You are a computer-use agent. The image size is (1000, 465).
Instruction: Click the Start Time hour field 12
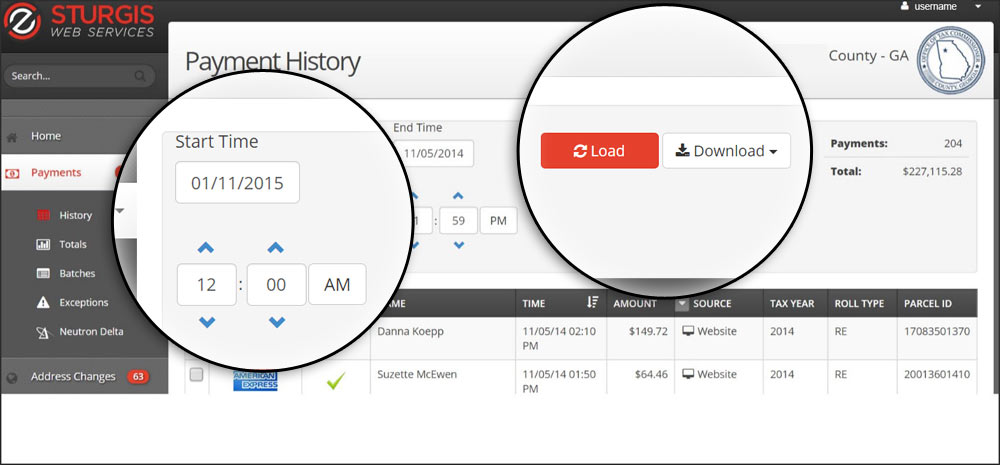click(207, 284)
